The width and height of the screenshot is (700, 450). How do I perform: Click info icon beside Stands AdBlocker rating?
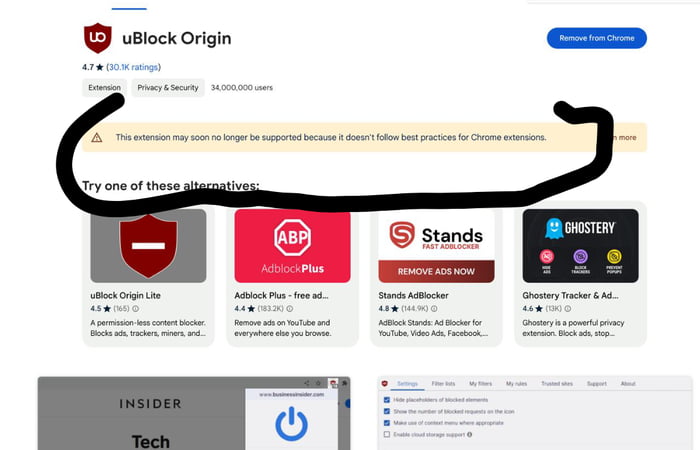coord(434,308)
